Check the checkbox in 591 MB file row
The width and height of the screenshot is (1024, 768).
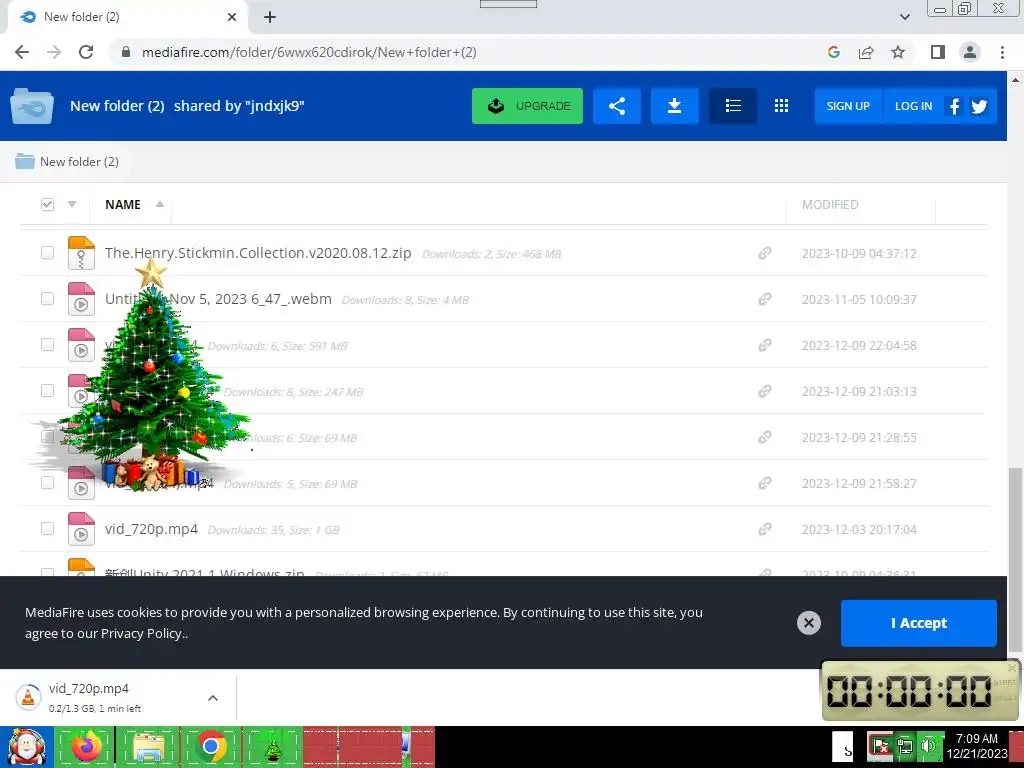point(47,345)
